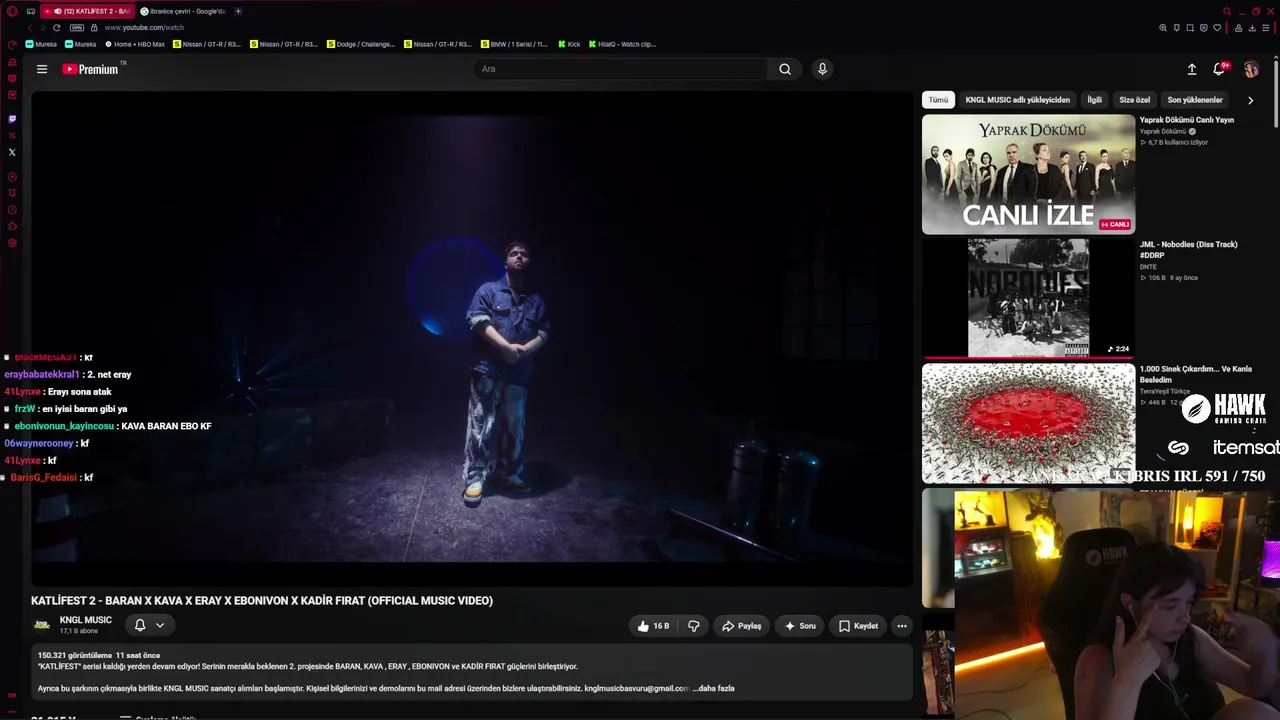Viewport: 1280px width, 720px height.
Task: Open the 'Kick' bookmark
Action: point(569,44)
